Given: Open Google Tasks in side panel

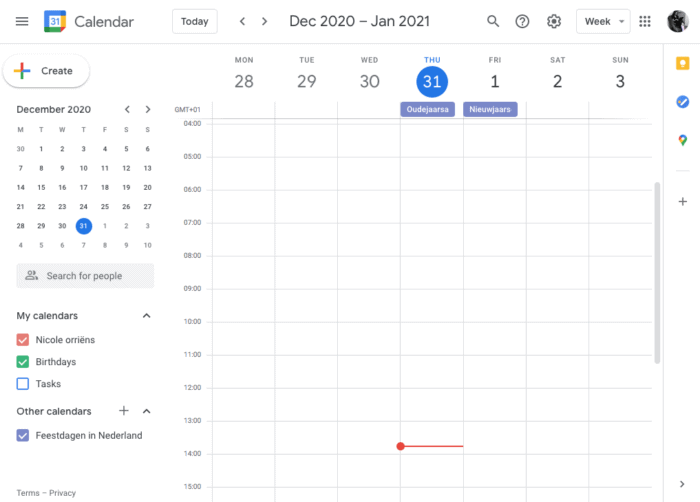Looking at the screenshot, I should tap(683, 102).
